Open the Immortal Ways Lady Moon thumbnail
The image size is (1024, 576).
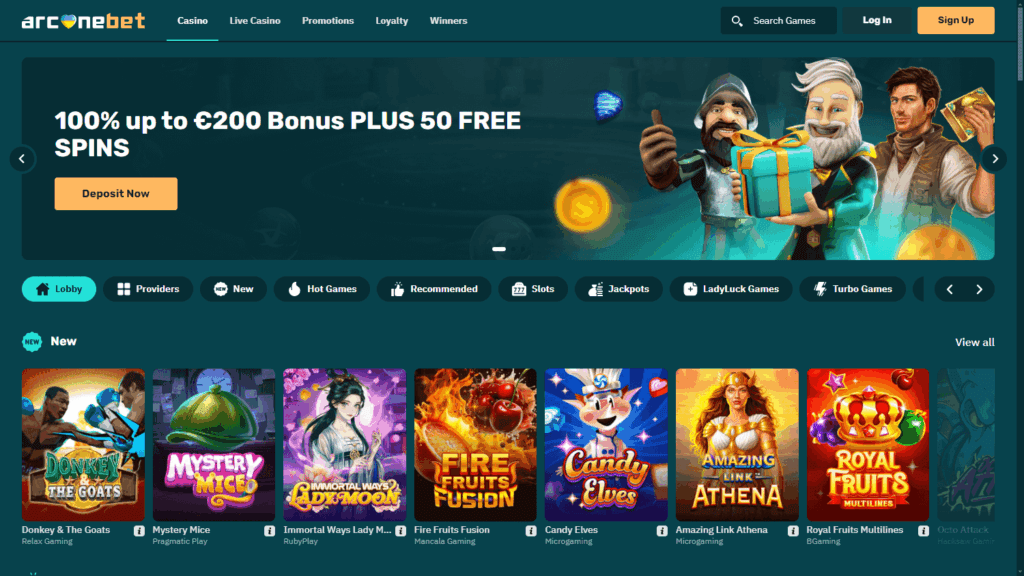pyautogui.click(x=345, y=445)
